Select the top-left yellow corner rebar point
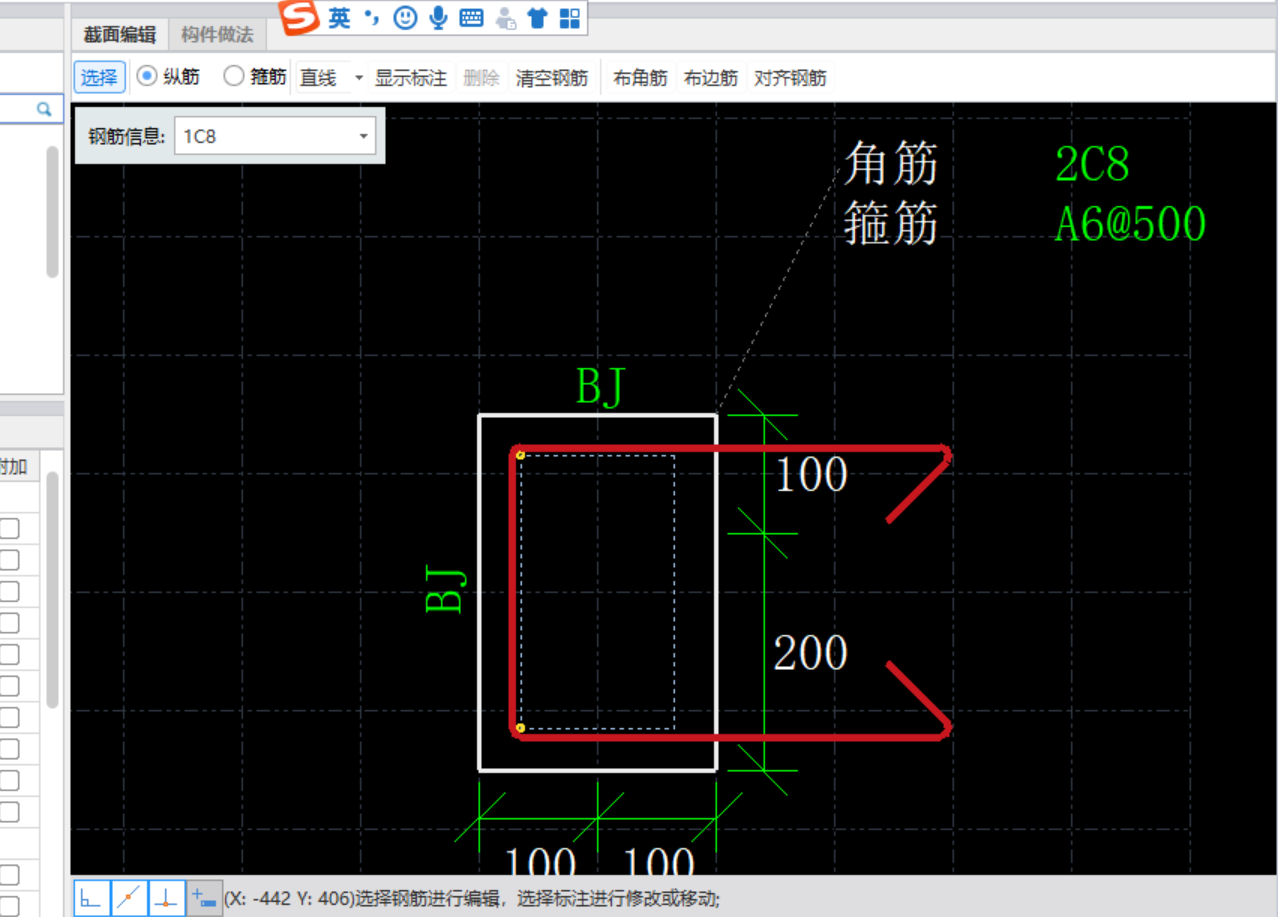The width and height of the screenshot is (1278, 917). [520, 455]
